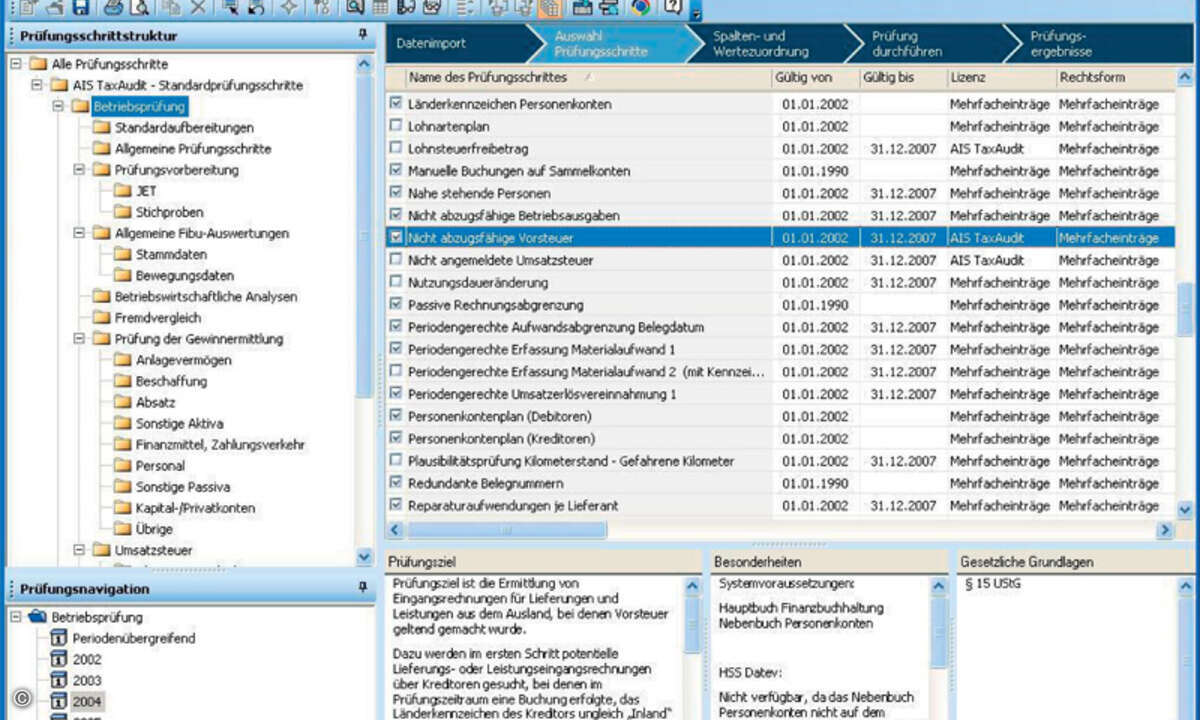The width and height of the screenshot is (1200, 720).
Task: Collapse the Prüfungsvorbereitung node
Action: (79, 170)
